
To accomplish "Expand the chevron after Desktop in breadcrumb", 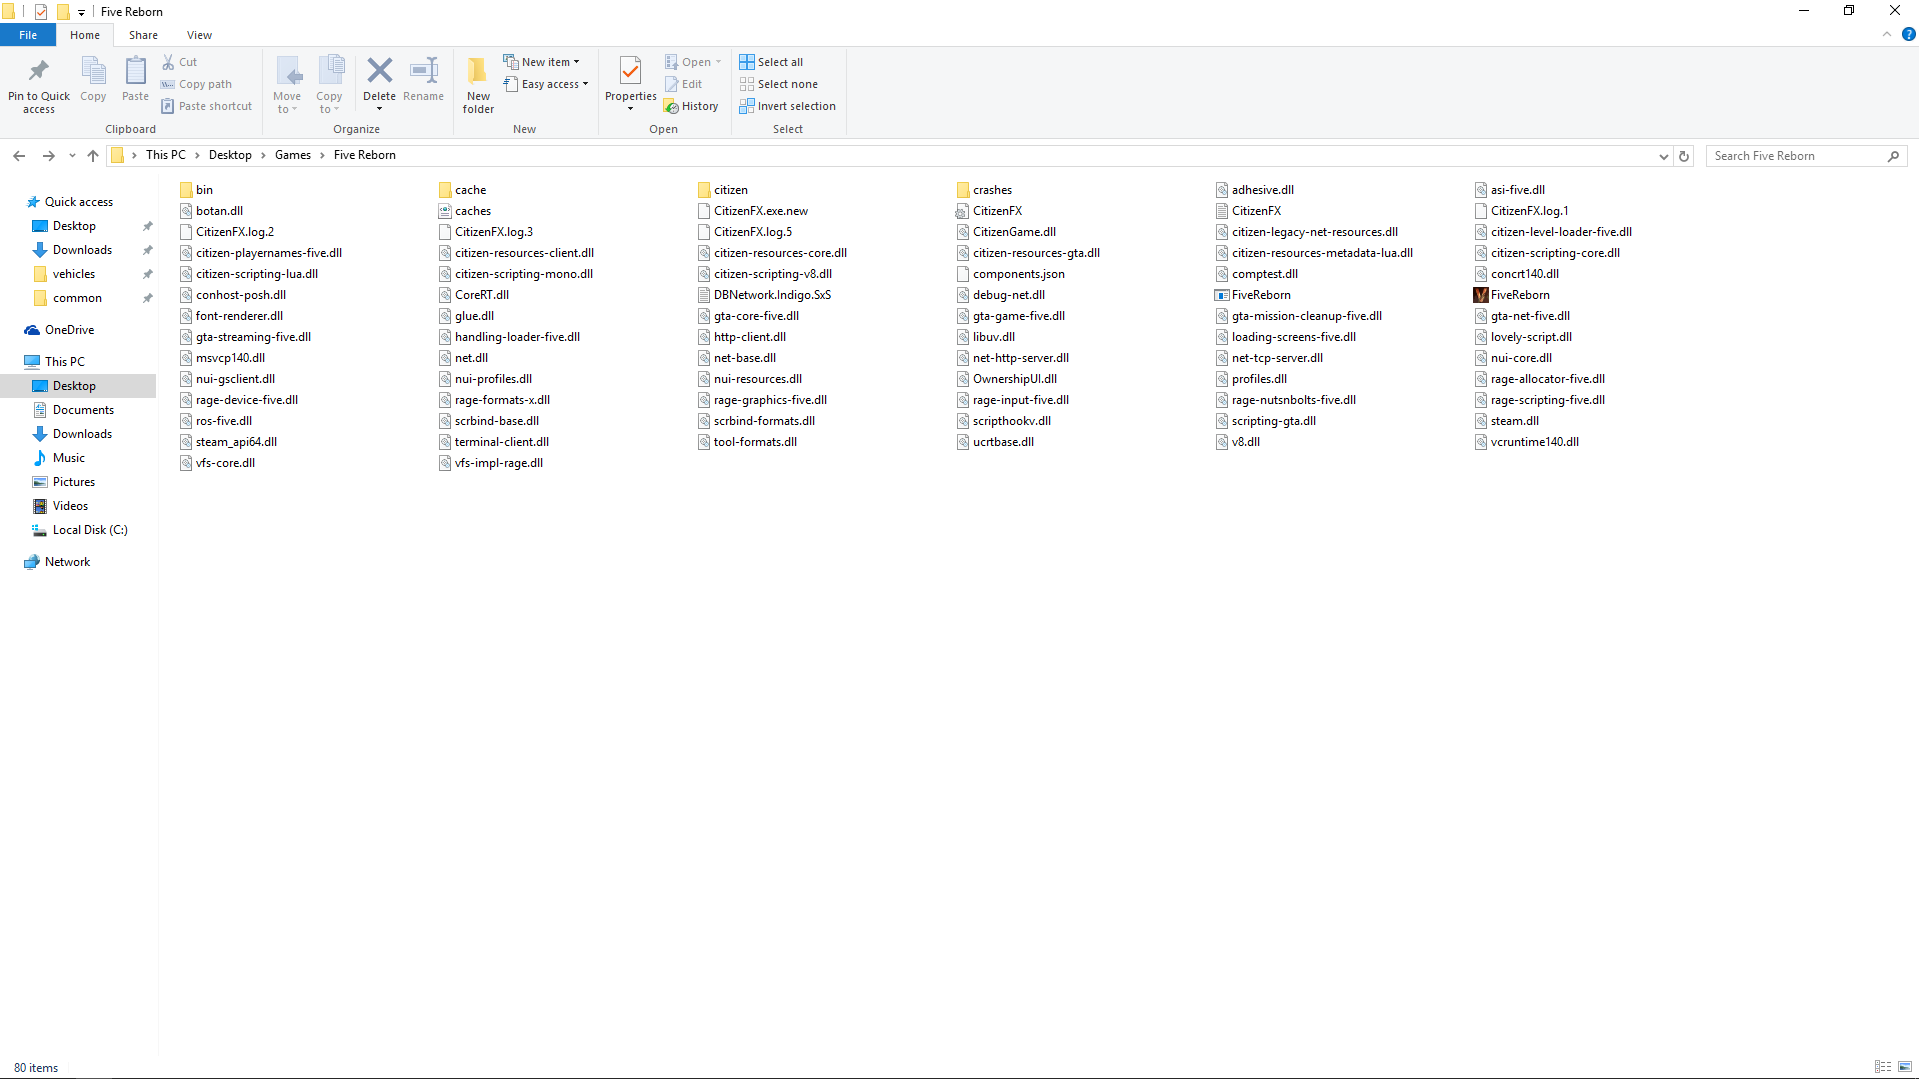I will [x=263, y=156].
